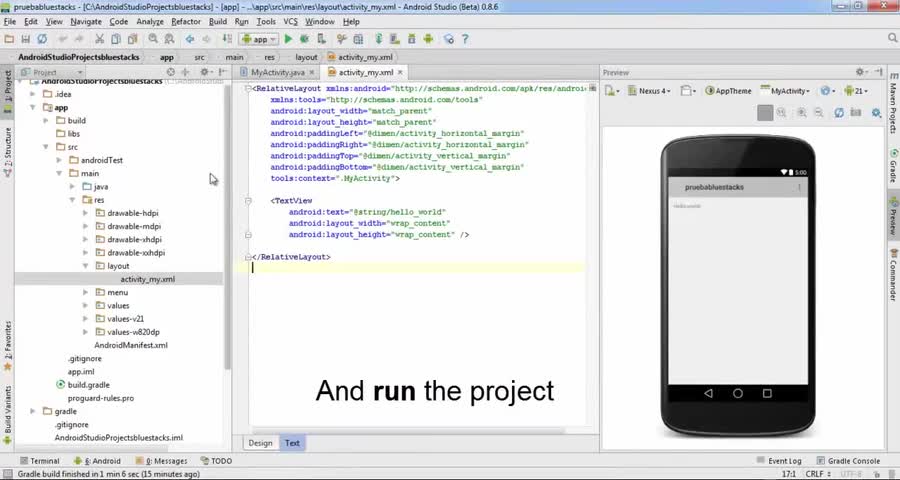
Task: Expand the values folder in tree
Action: (x=85, y=305)
